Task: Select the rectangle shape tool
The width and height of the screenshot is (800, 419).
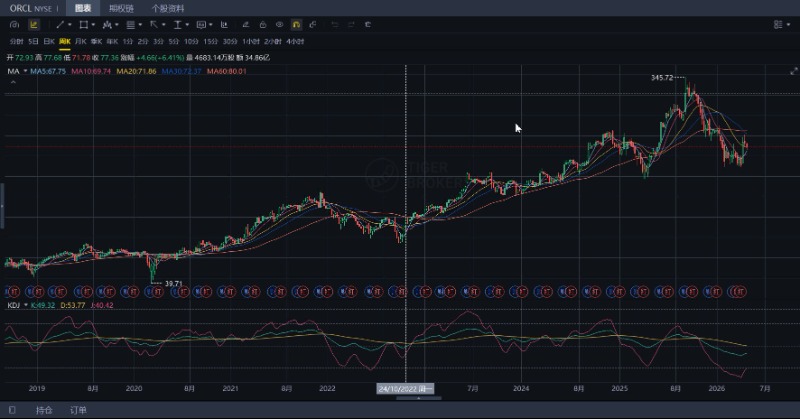Action: coord(84,24)
